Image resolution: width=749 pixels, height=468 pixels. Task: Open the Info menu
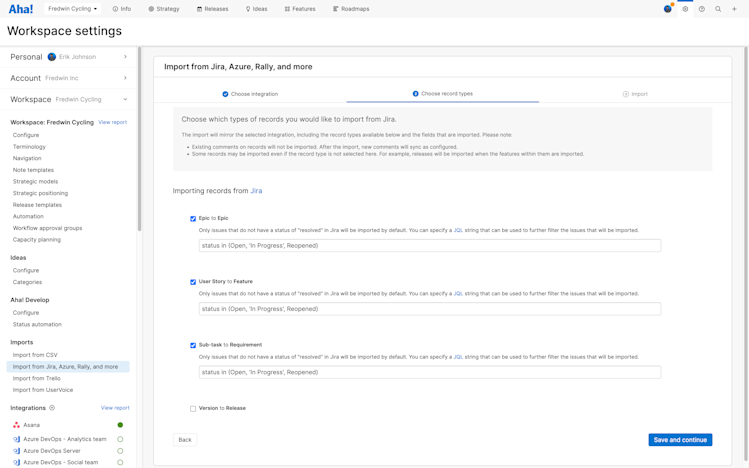[122, 9]
